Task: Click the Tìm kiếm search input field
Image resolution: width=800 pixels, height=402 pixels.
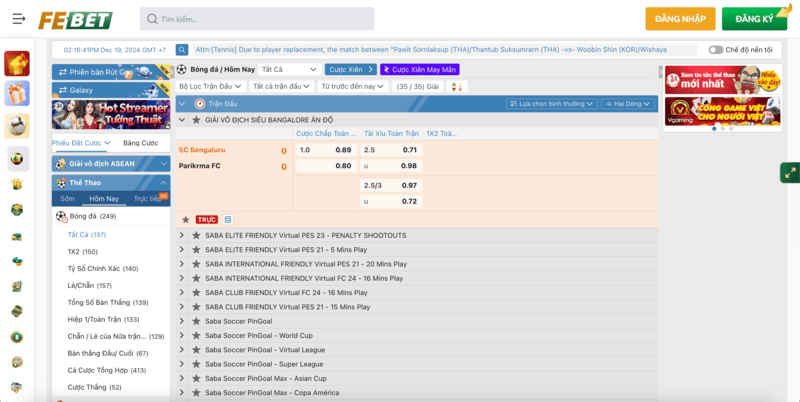Action: pos(260,19)
